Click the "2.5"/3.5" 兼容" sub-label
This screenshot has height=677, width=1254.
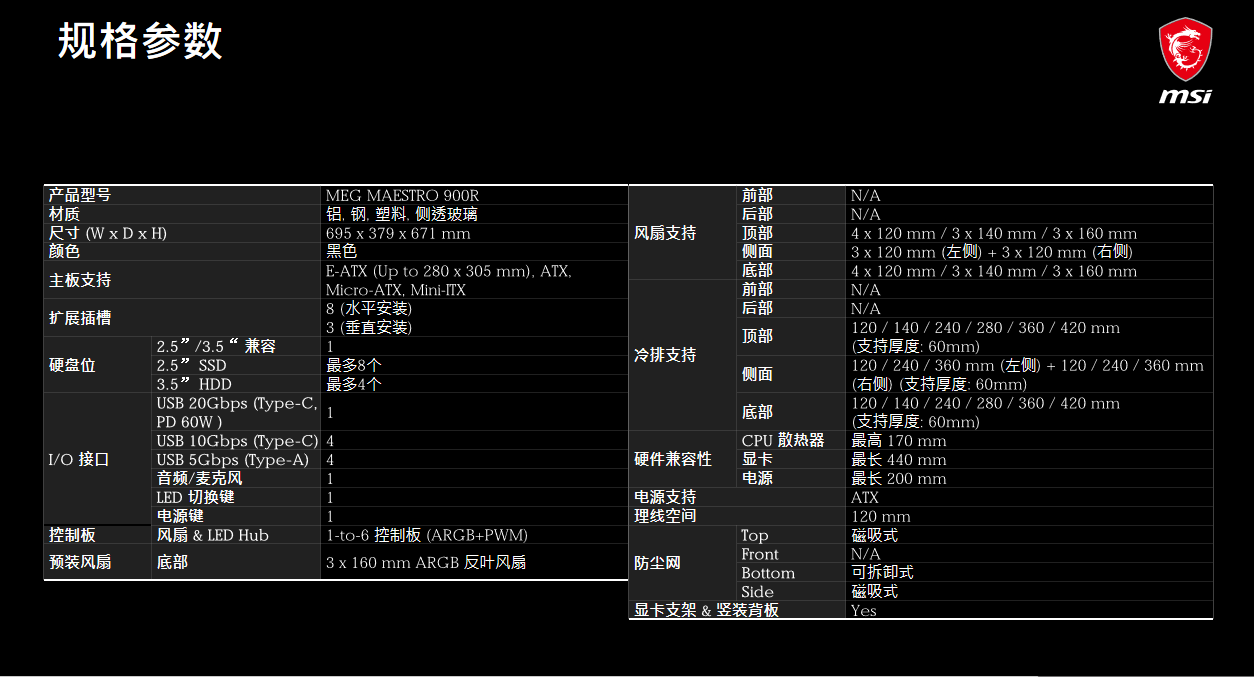coord(216,346)
